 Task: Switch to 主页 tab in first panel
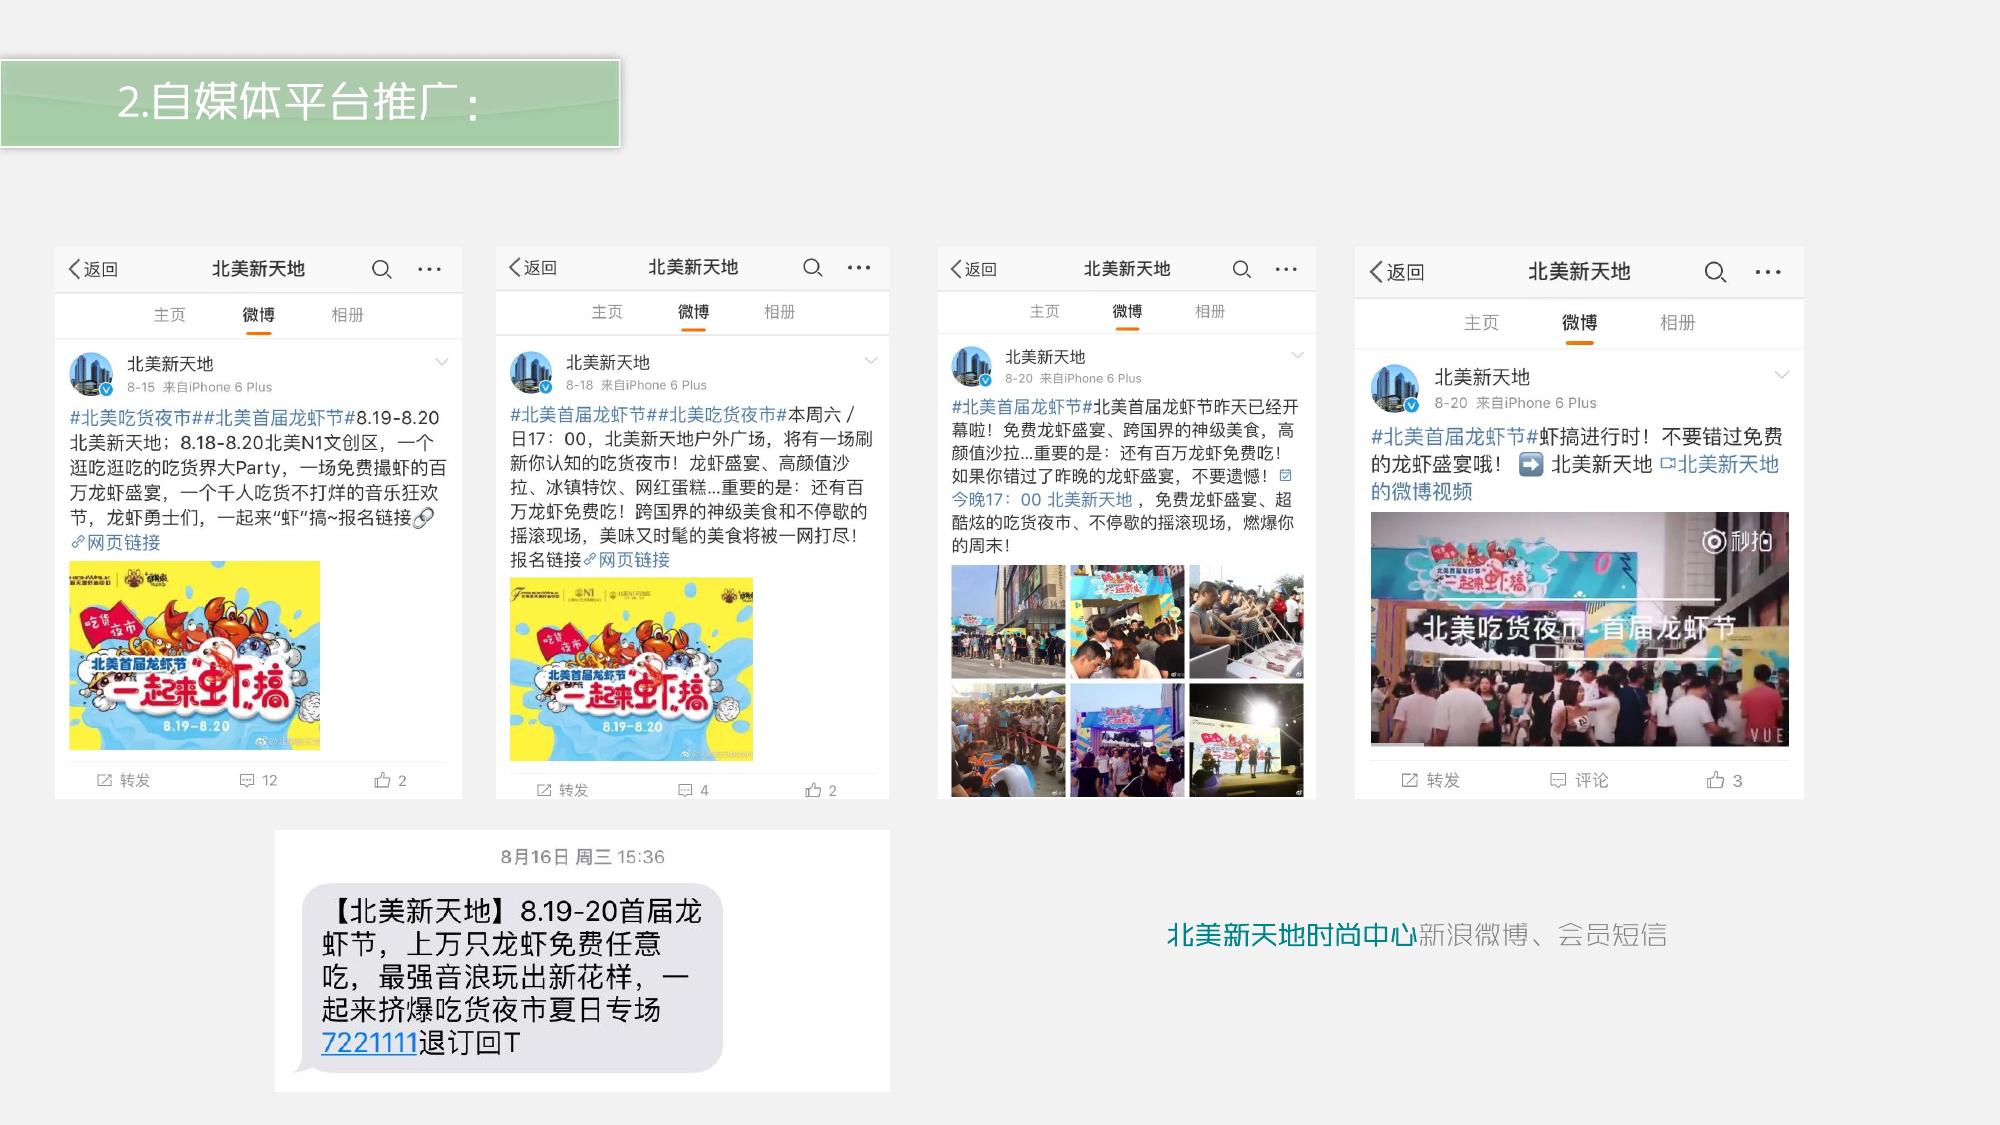(x=169, y=315)
